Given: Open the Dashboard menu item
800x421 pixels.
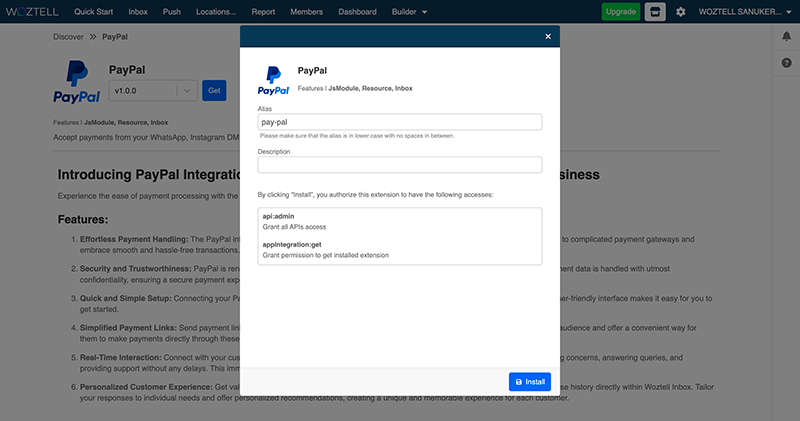Looking at the screenshot, I should point(357,12).
